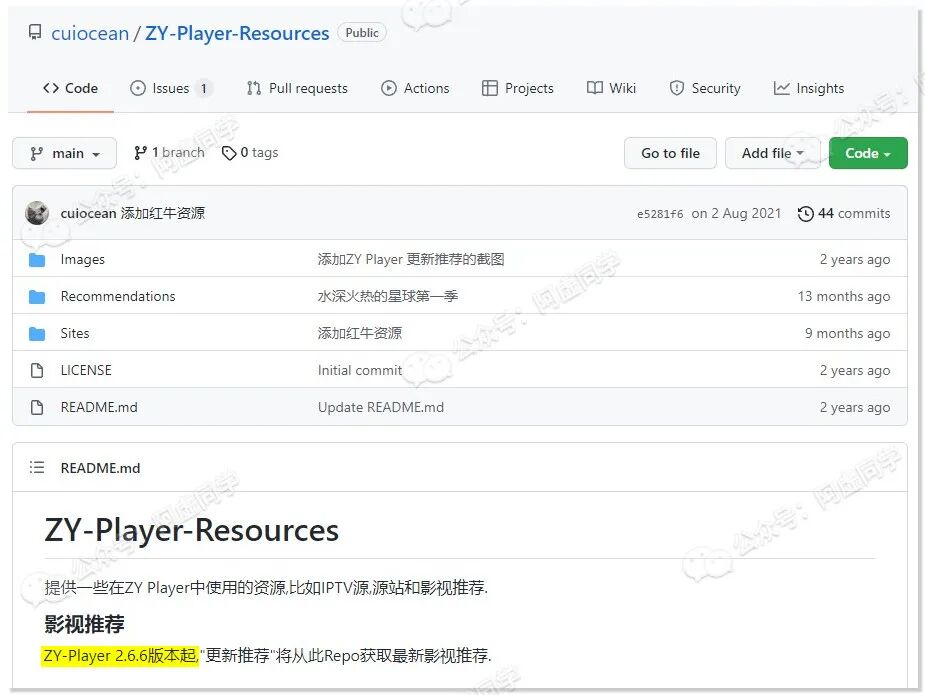Click the 影视推荐 section heading
This screenshot has height=695, width=925.
point(84,624)
